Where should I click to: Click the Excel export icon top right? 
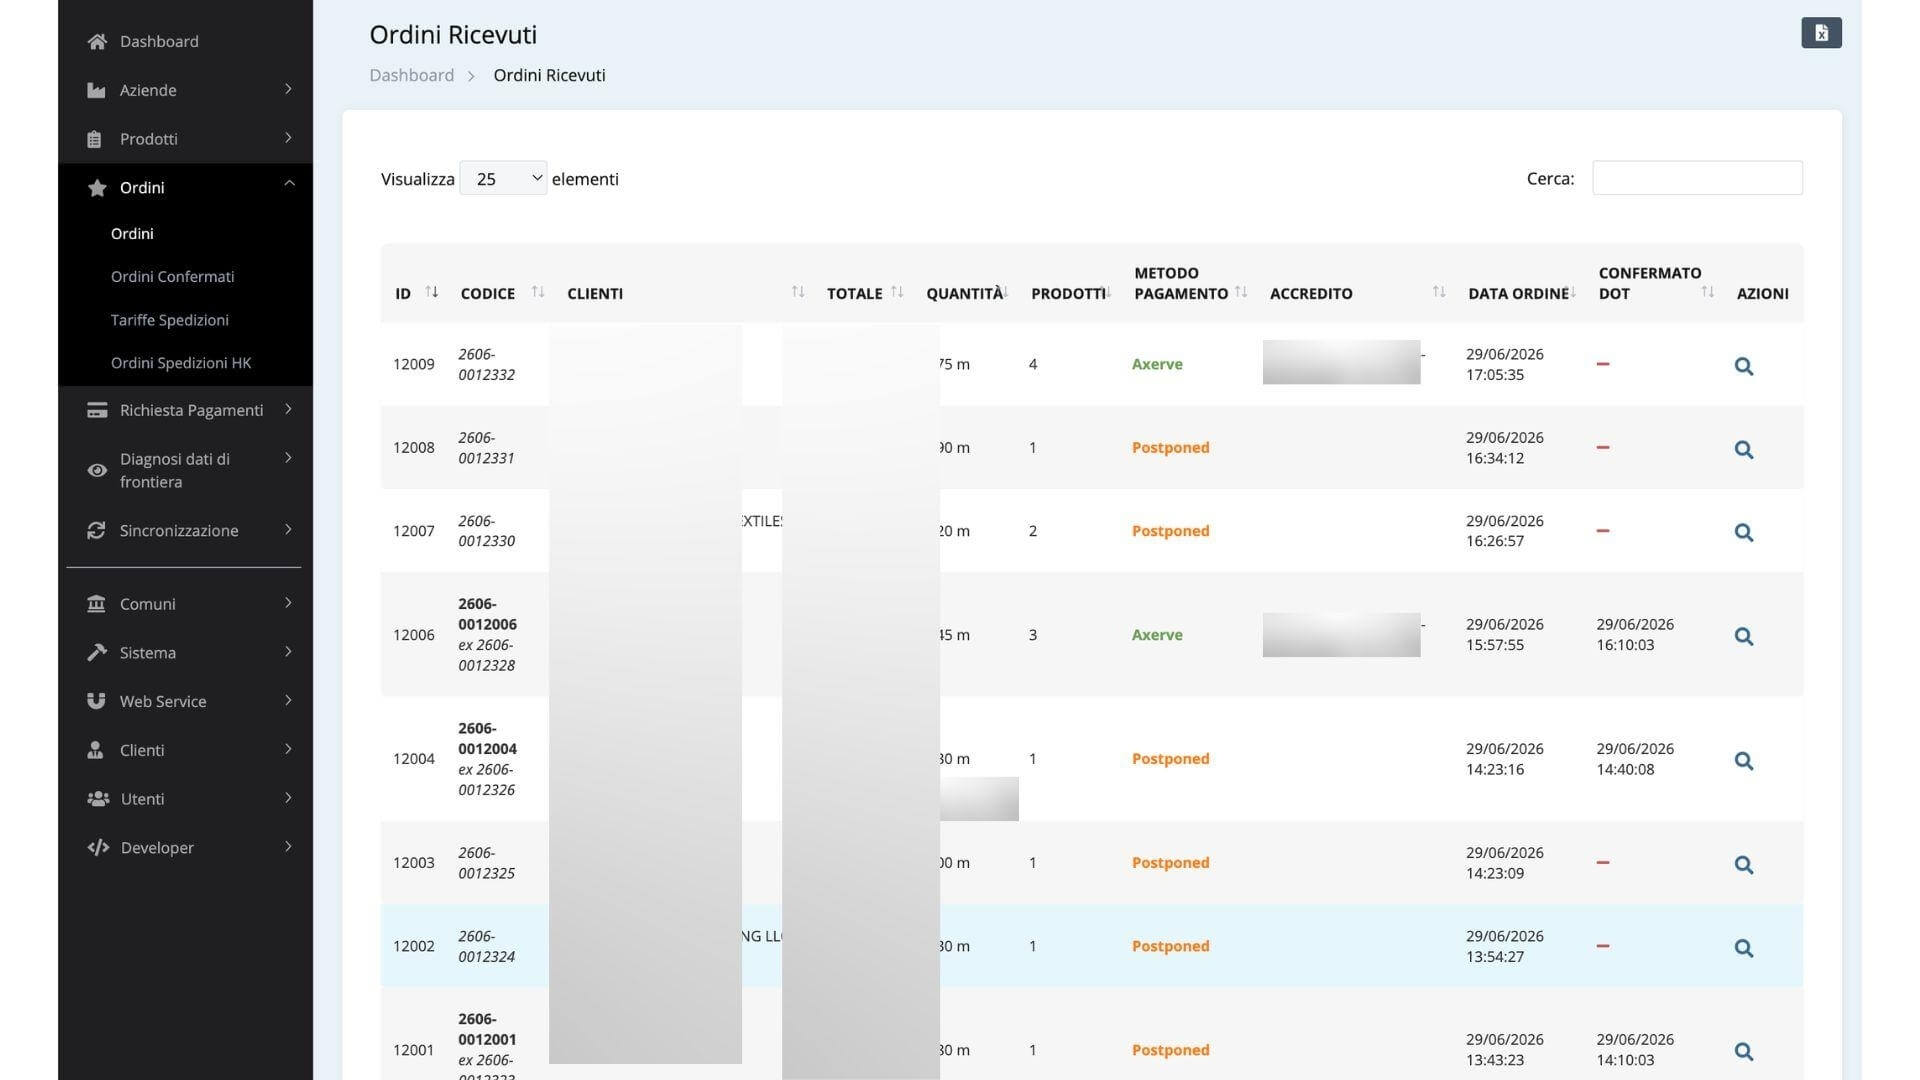(x=1821, y=33)
